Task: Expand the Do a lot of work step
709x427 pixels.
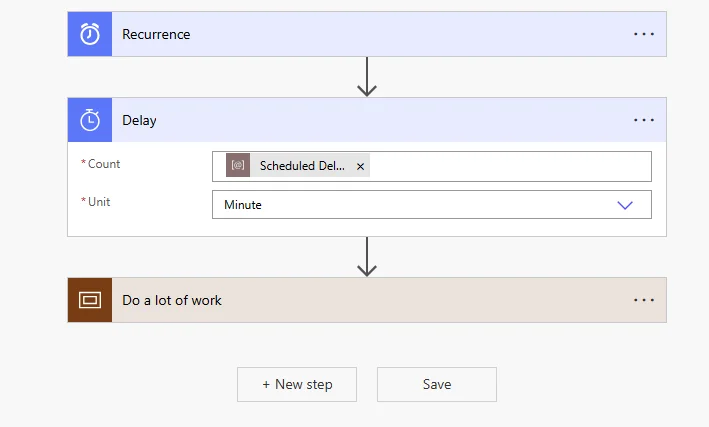Action: [367, 300]
